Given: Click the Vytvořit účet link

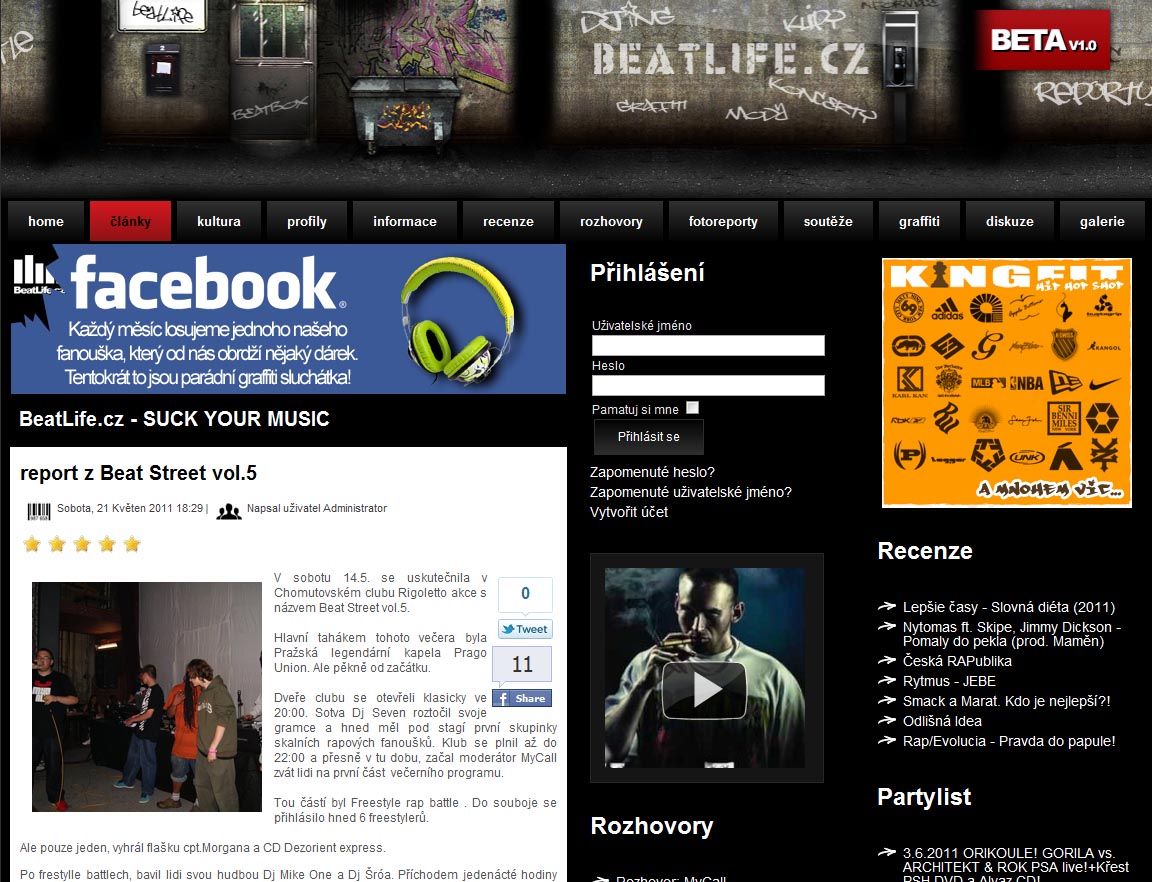Looking at the screenshot, I should 629,512.
